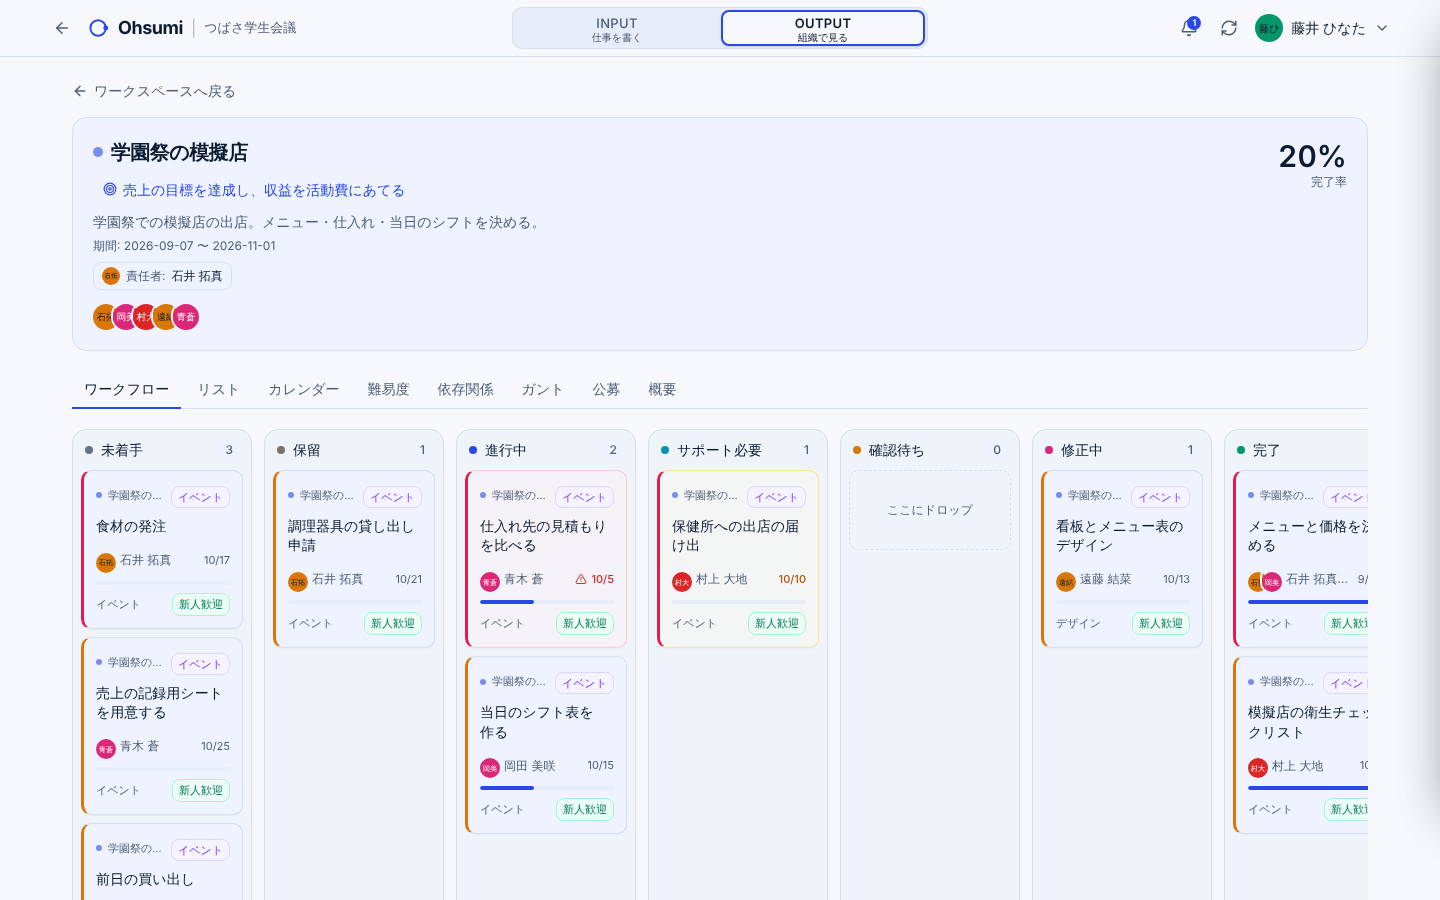Switch to INPUT 仕事を書く mode
The height and width of the screenshot is (900, 1440).
coord(617,28)
